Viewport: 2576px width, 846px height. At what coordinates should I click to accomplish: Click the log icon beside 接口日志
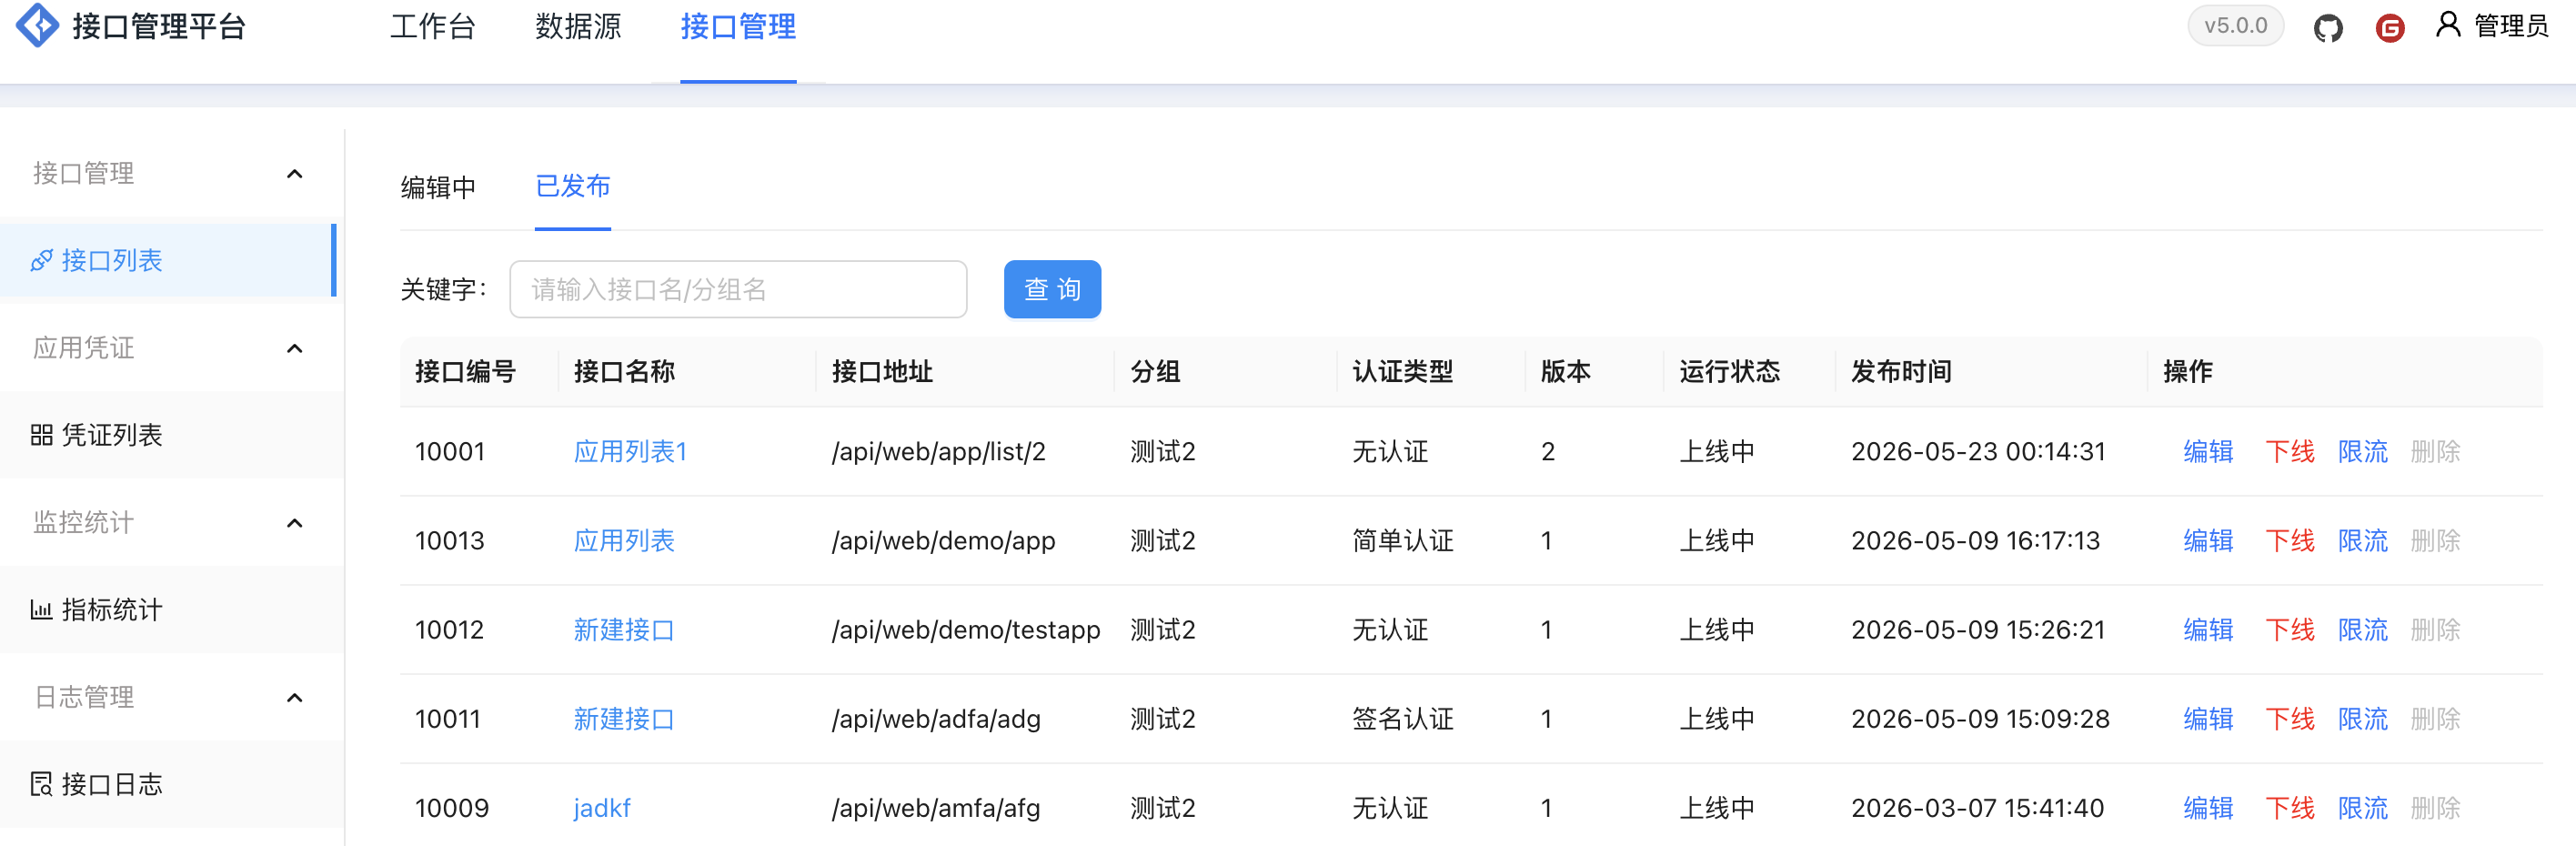pyautogui.click(x=41, y=784)
